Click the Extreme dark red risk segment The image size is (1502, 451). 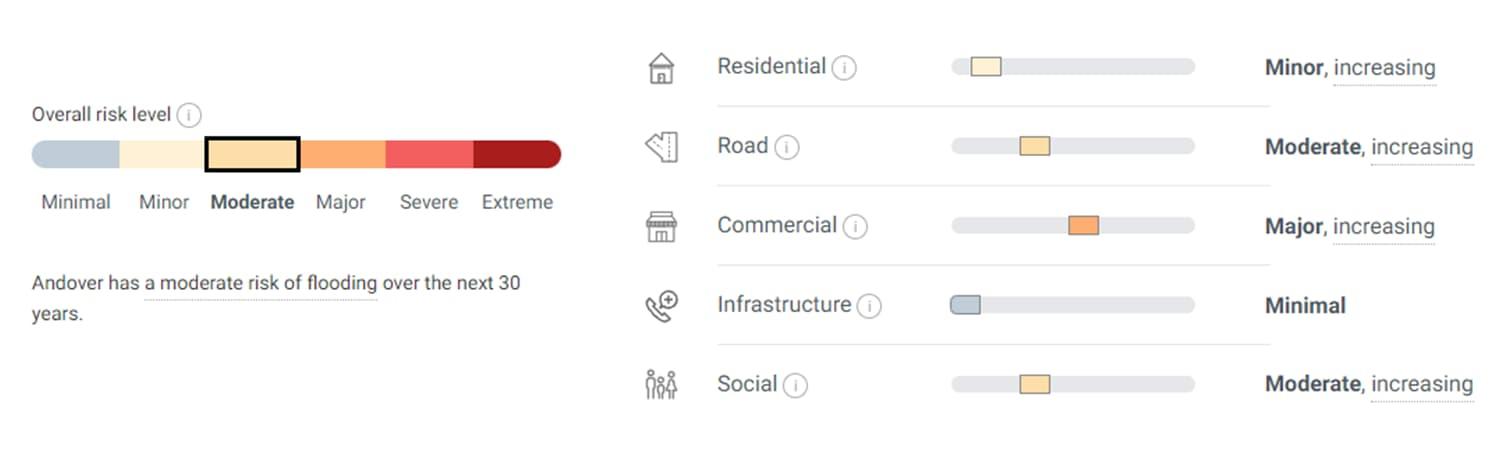pos(516,154)
